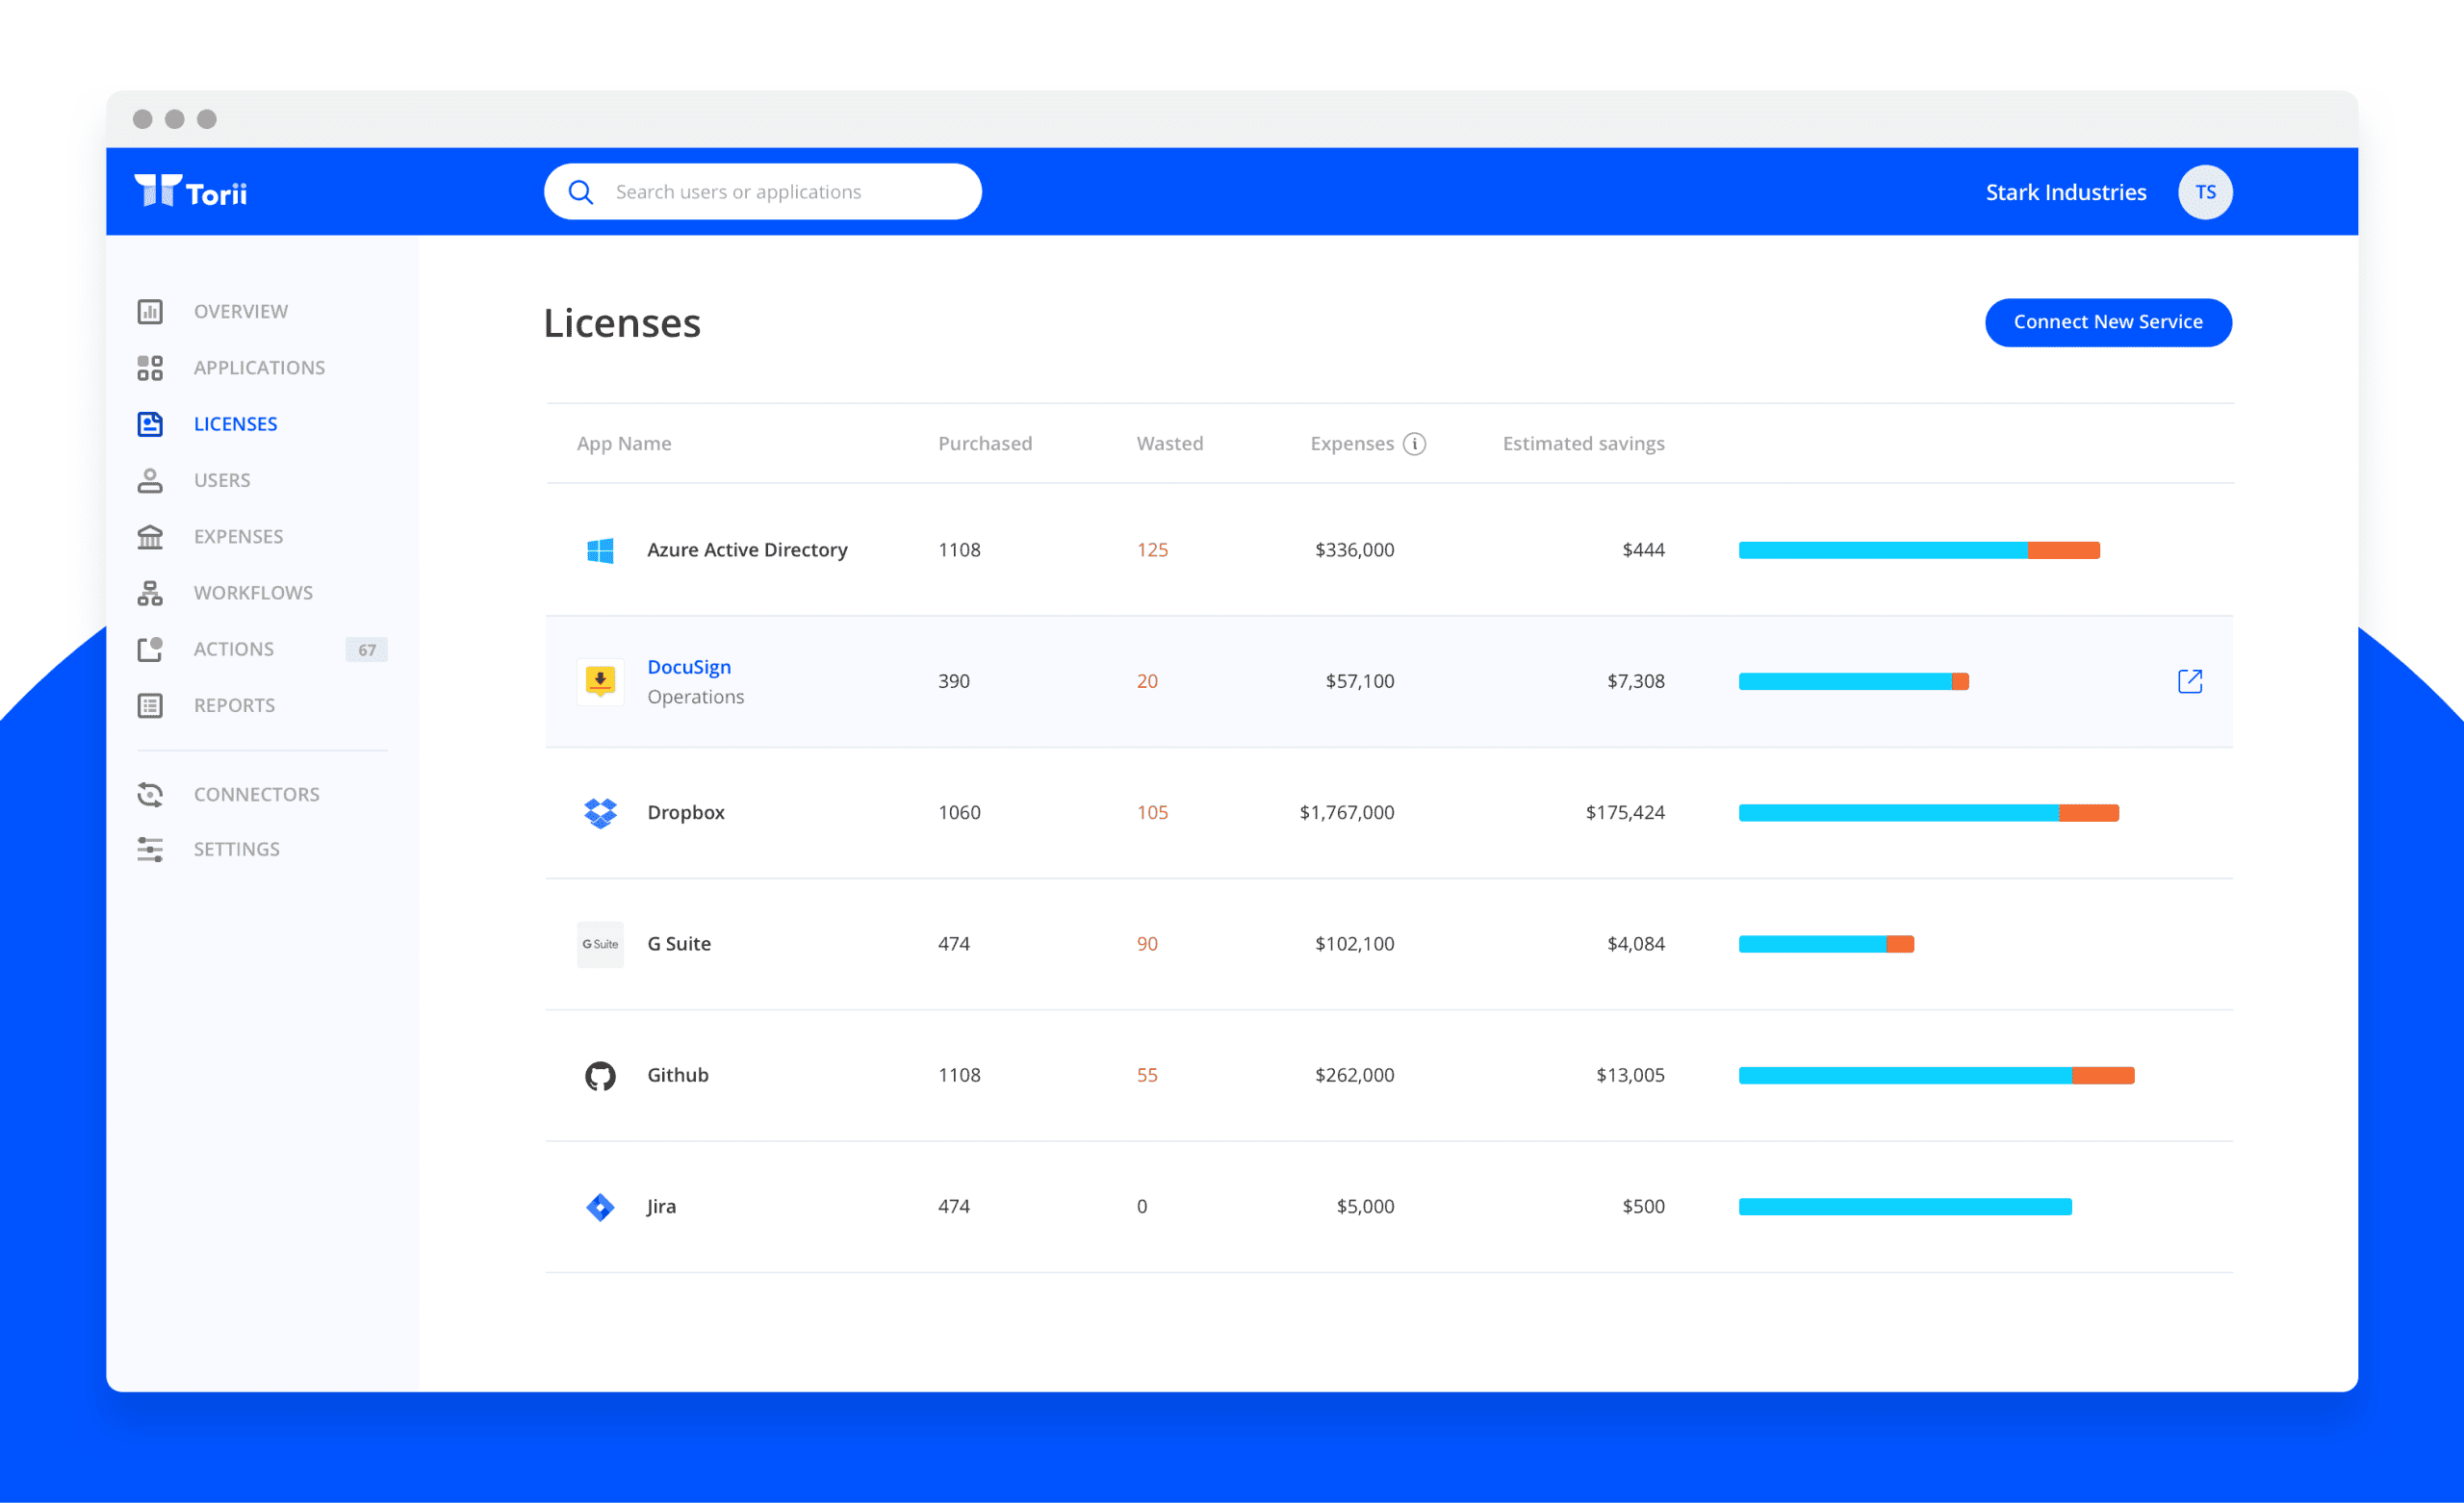The height and width of the screenshot is (1503, 2464).
Task: Sort by the Wasted column header
Action: [1169, 444]
